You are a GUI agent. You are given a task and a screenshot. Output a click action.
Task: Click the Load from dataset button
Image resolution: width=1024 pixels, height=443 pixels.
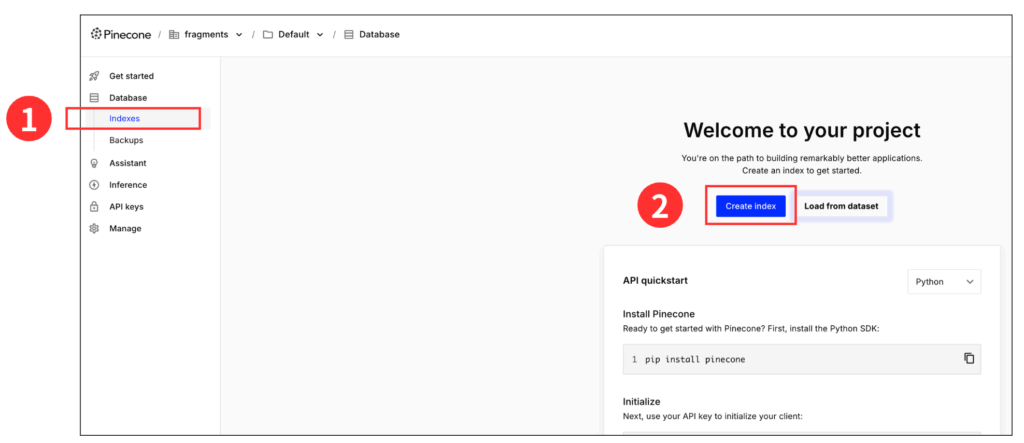(840, 206)
